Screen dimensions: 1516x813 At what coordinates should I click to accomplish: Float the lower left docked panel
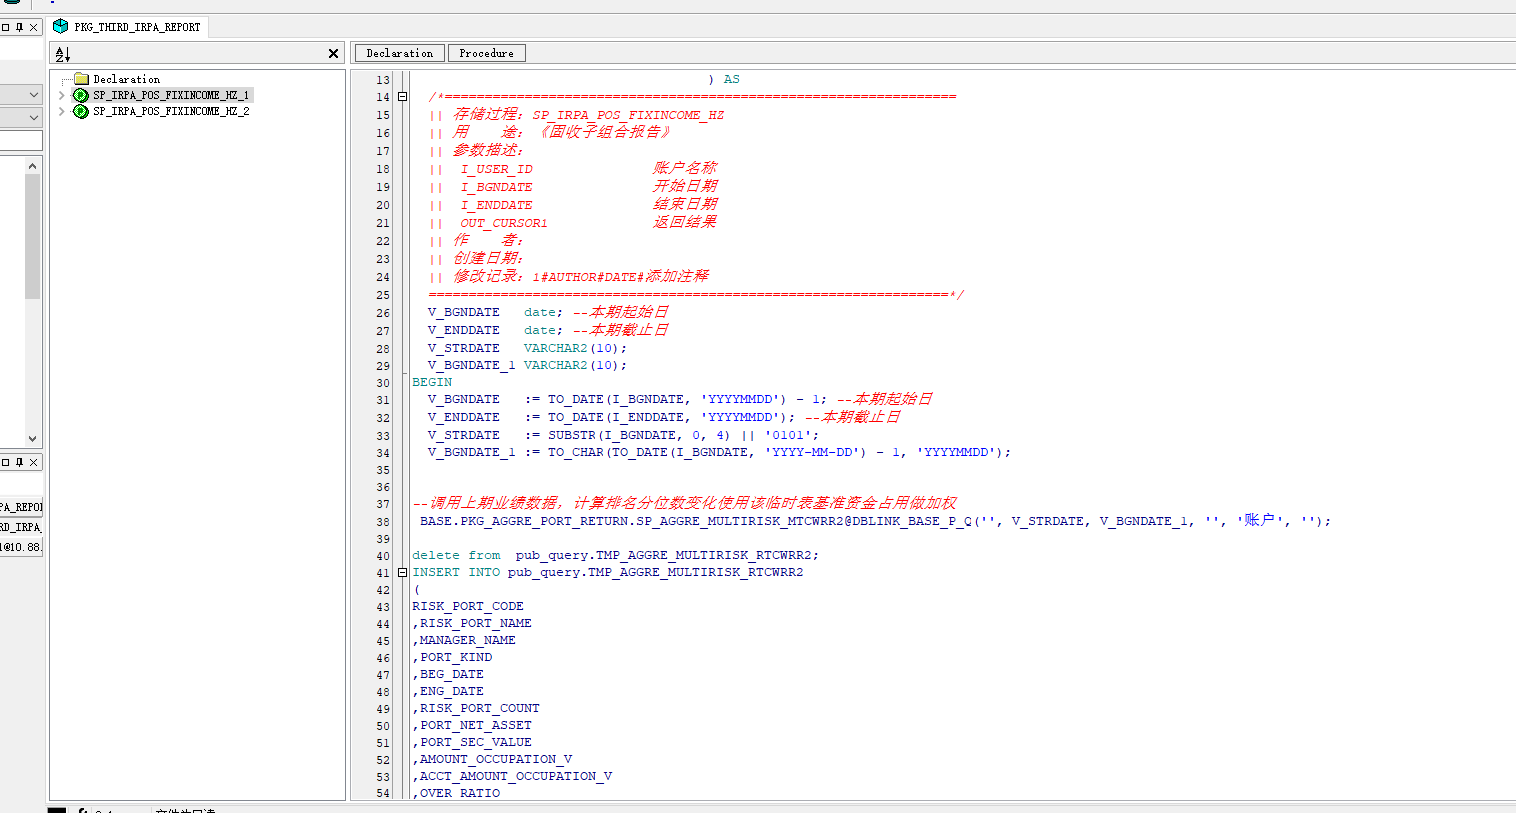(x=5, y=462)
